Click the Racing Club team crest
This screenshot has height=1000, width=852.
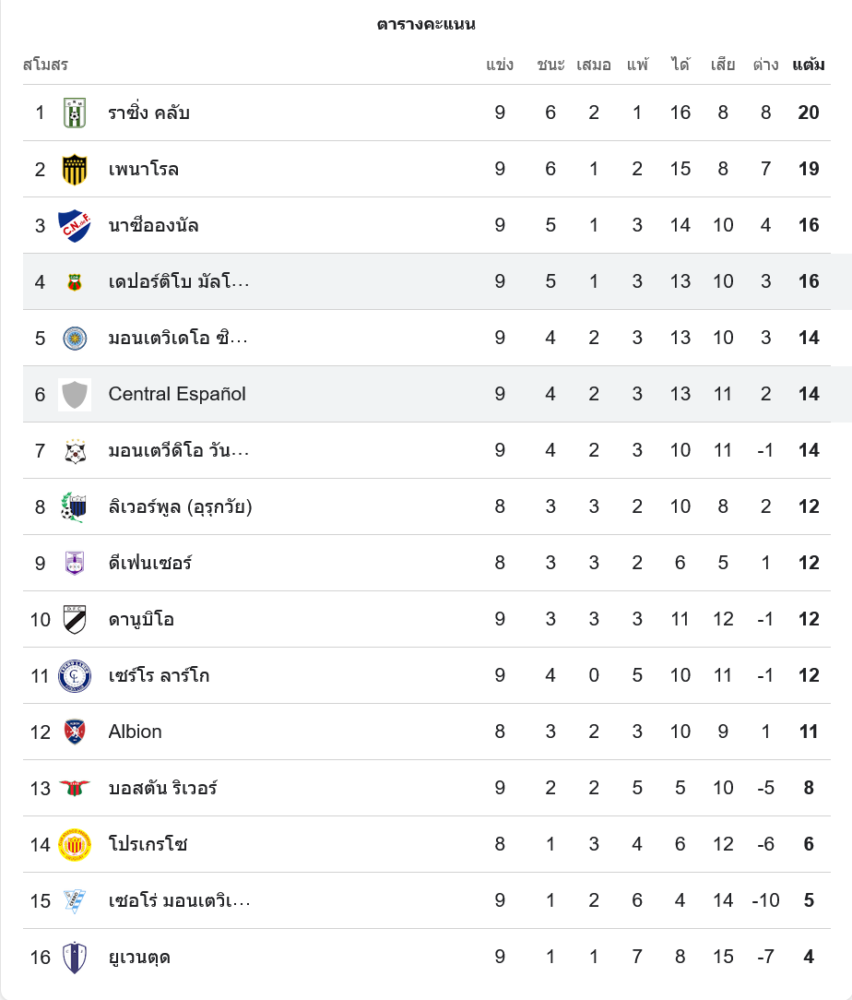(74, 113)
